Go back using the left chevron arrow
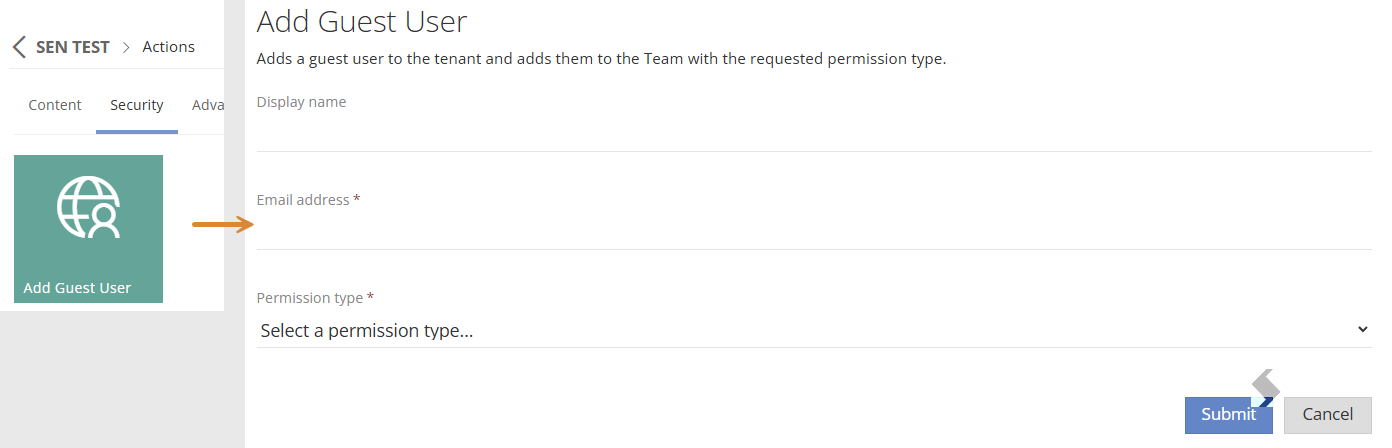 [x=19, y=47]
